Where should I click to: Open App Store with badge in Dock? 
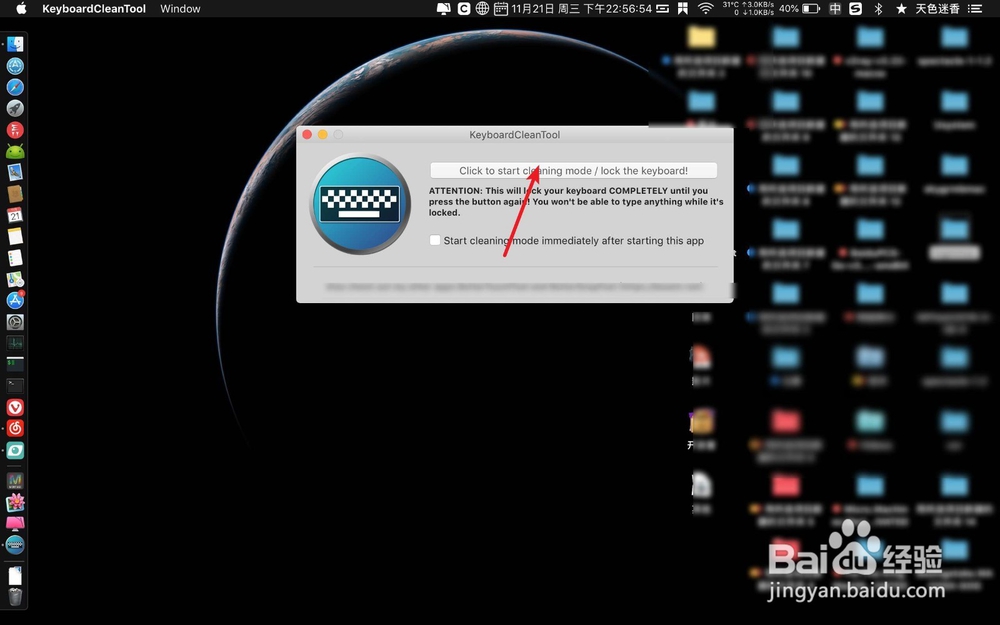tap(15, 300)
